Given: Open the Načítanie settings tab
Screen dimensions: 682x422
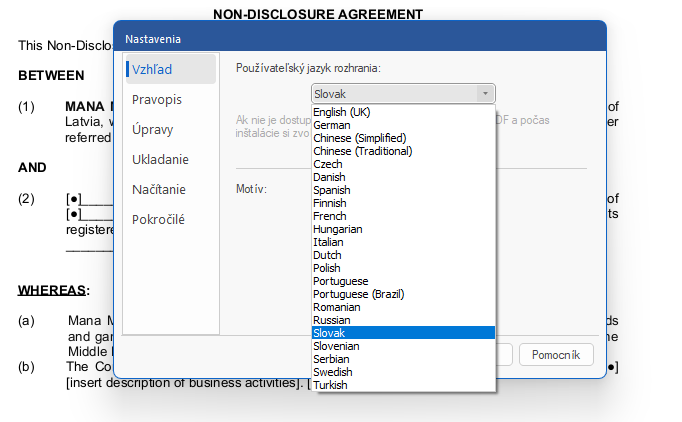Looking at the screenshot, I should click(170, 190).
